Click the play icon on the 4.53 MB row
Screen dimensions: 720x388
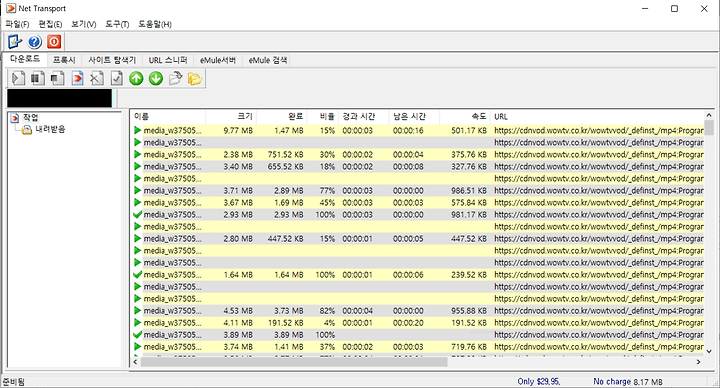click(x=137, y=310)
